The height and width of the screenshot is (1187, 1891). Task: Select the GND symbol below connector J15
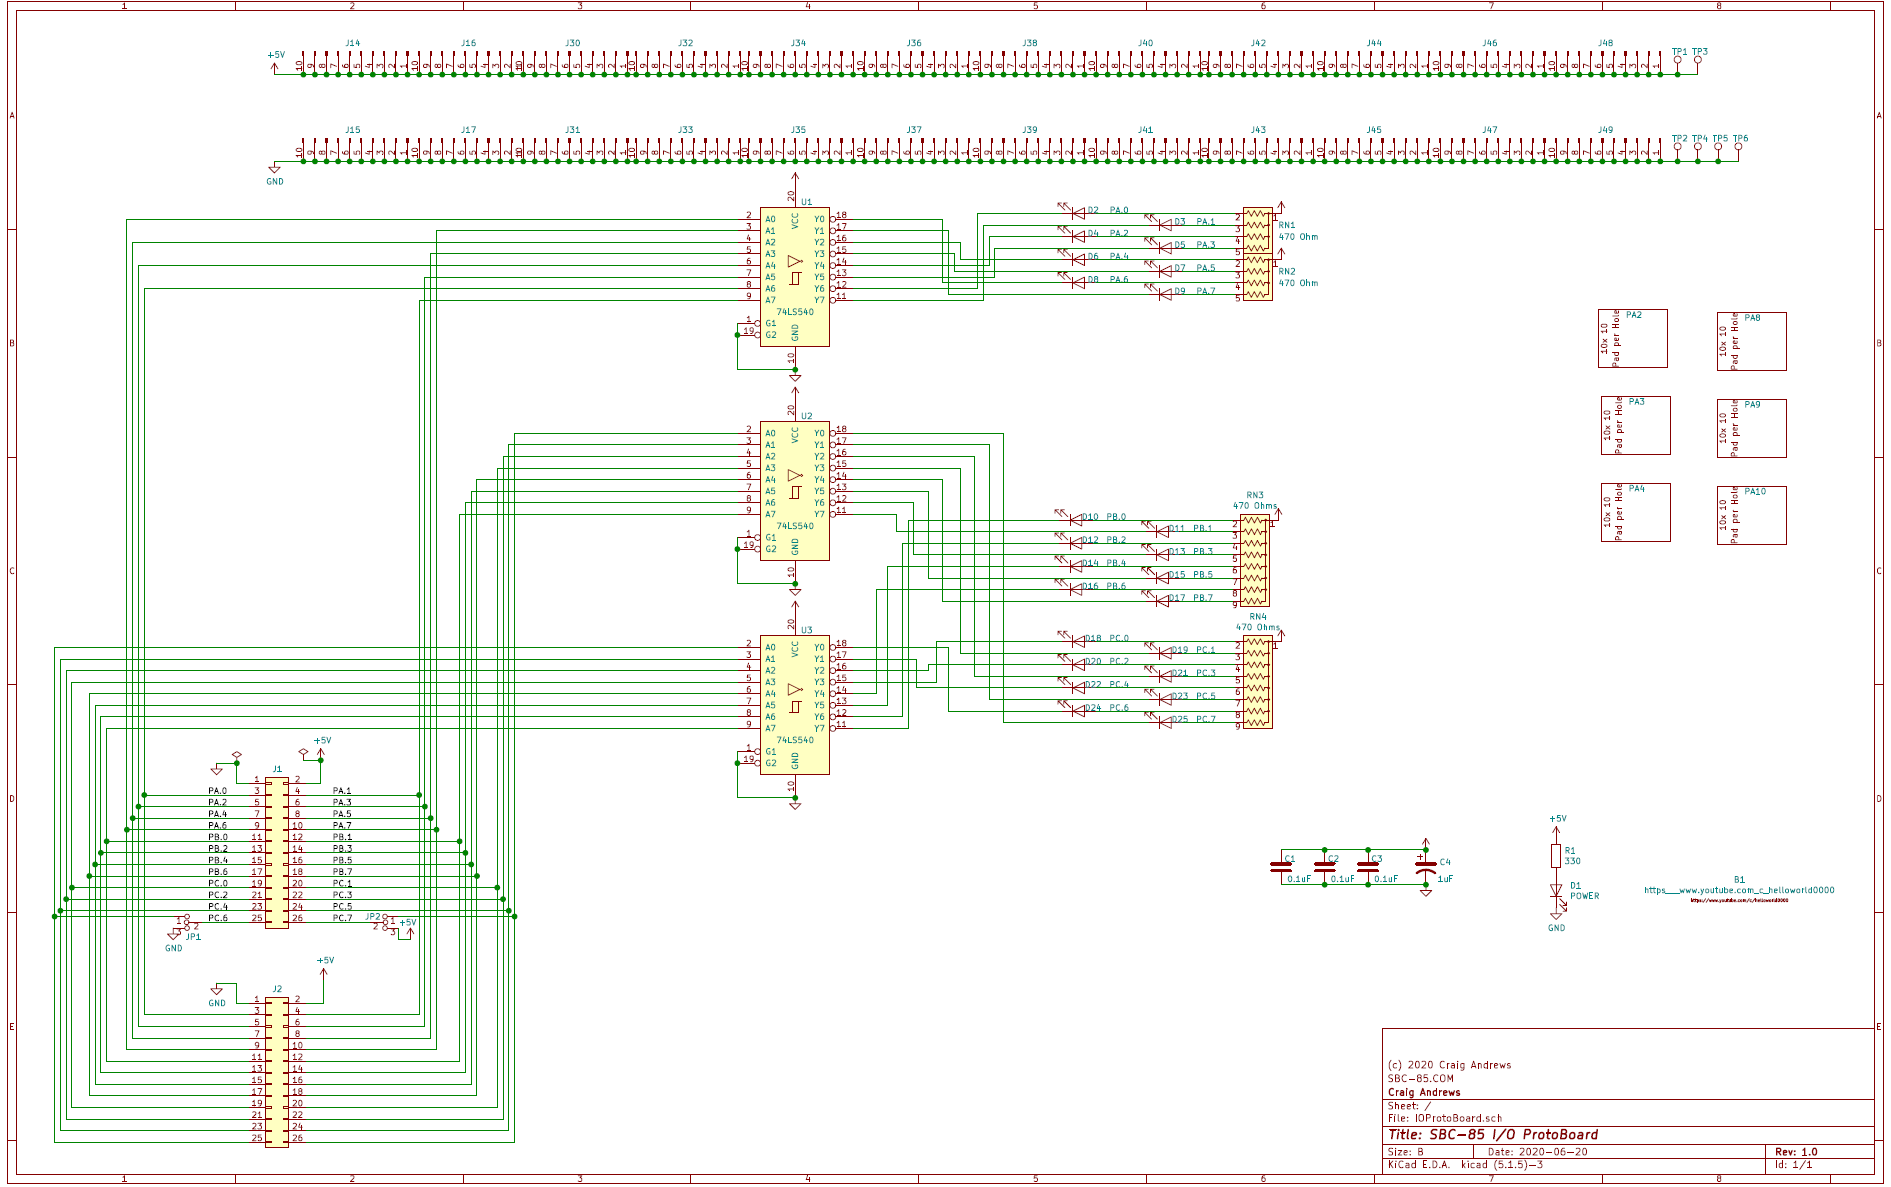click(x=273, y=172)
